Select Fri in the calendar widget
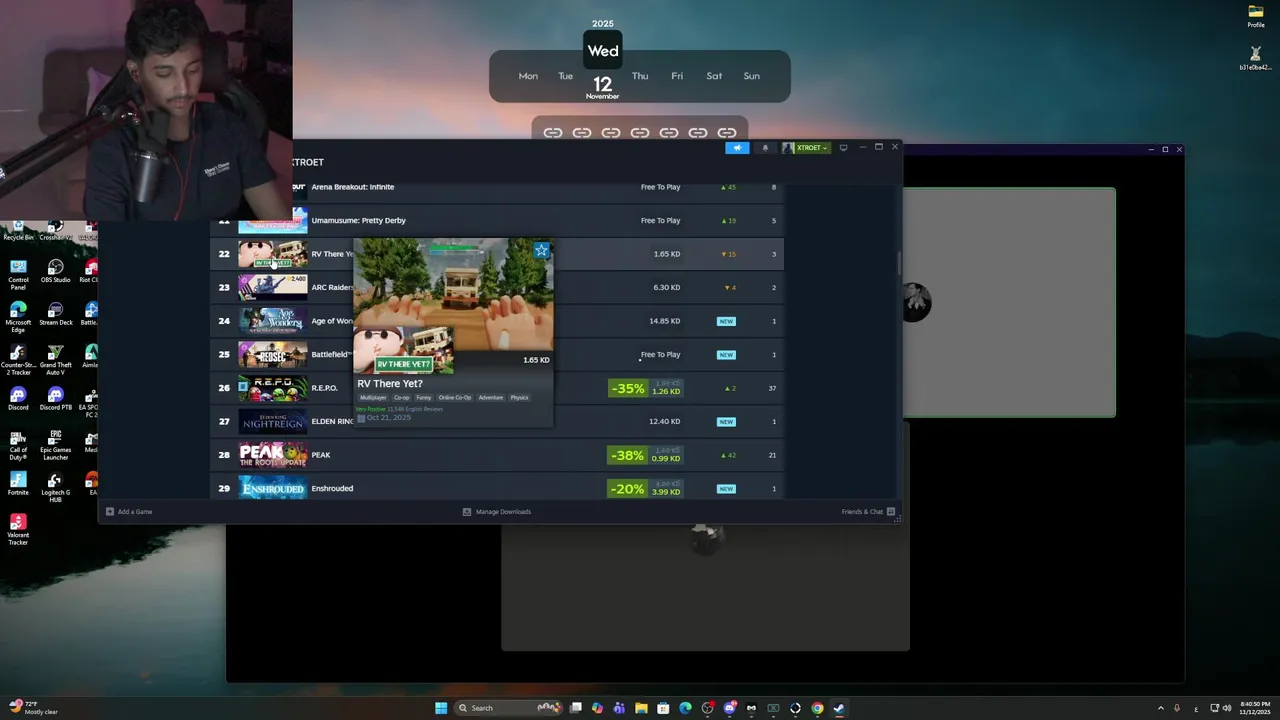 (x=677, y=76)
